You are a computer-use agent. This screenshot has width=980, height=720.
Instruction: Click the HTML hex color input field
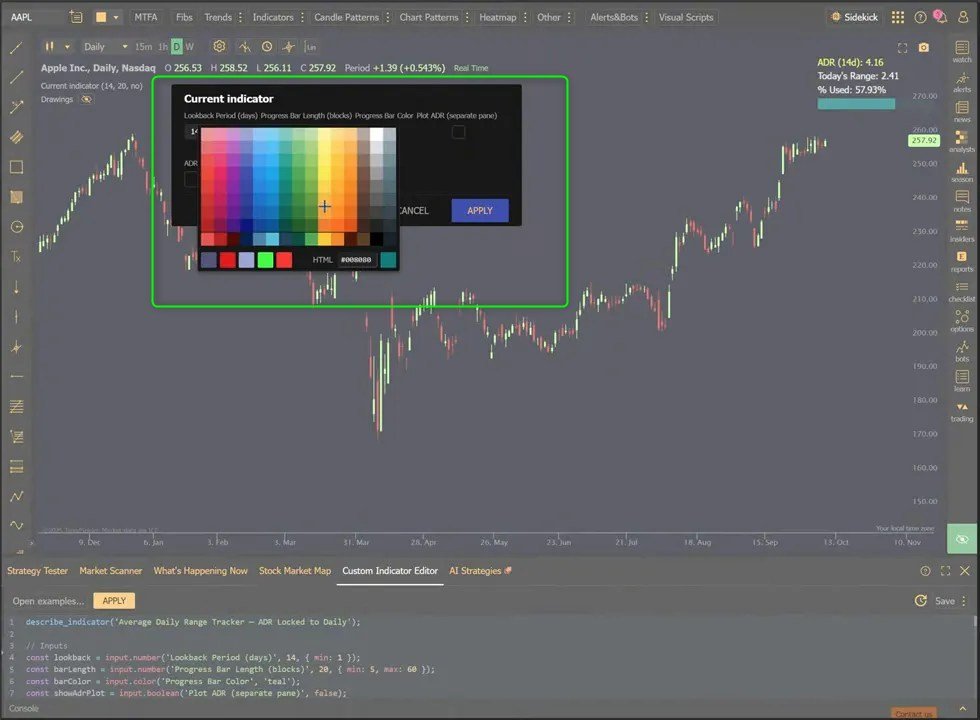point(356,259)
